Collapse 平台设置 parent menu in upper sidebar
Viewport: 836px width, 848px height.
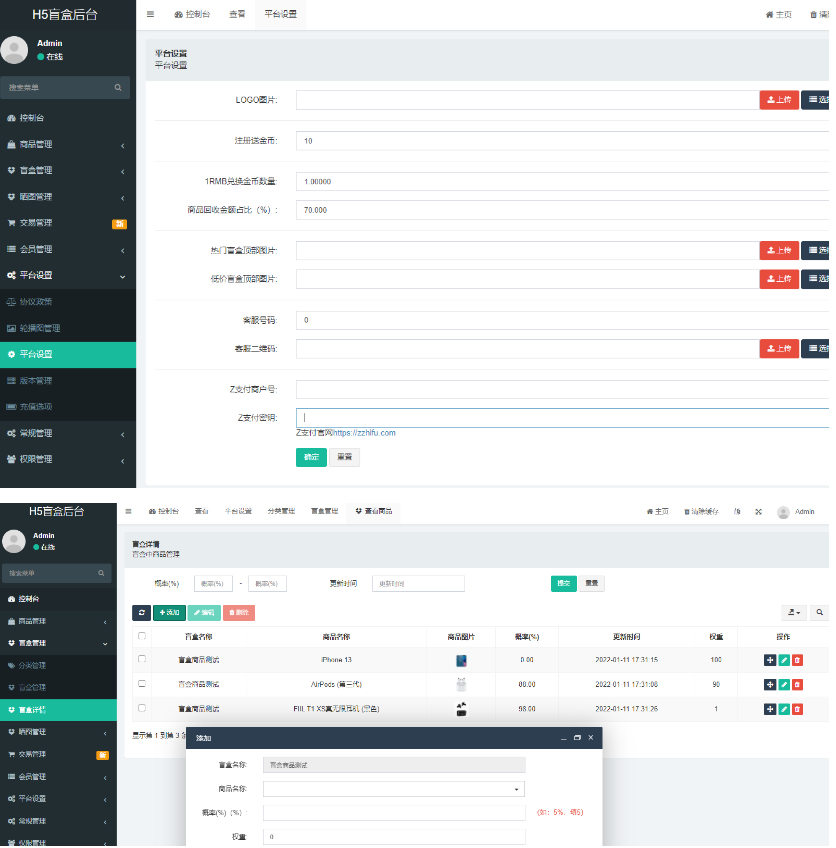pyautogui.click(x=68, y=275)
